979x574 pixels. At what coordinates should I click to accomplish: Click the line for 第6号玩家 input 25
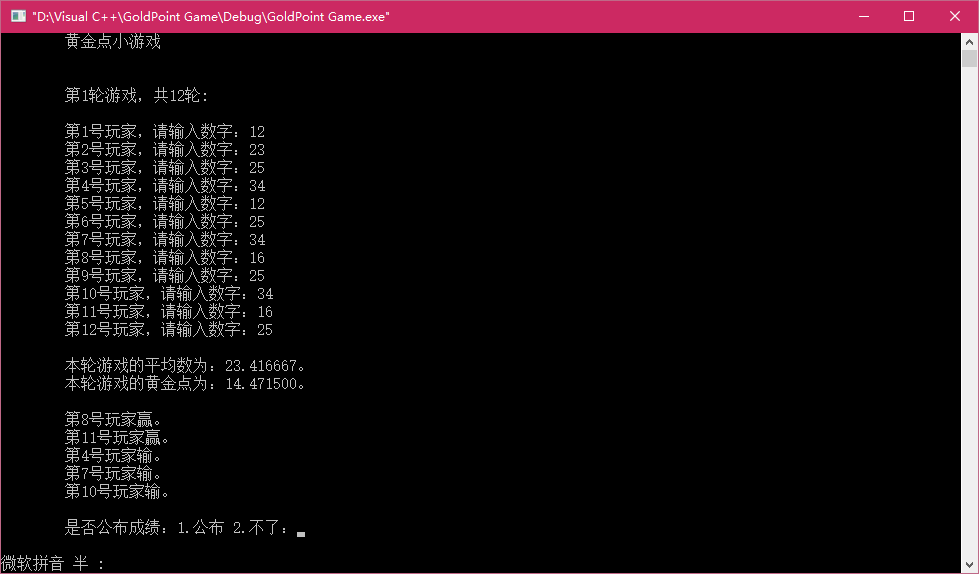tap(165, 222)
